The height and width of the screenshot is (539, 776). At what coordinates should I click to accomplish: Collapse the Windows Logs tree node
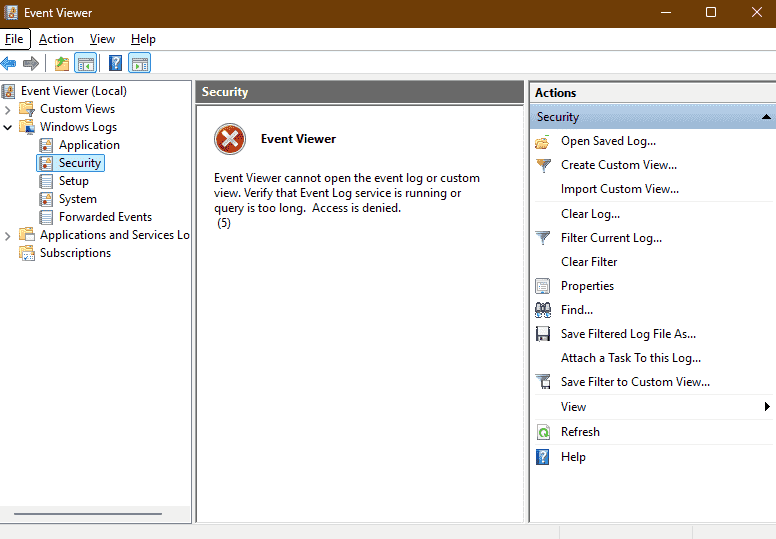point(7,127)
